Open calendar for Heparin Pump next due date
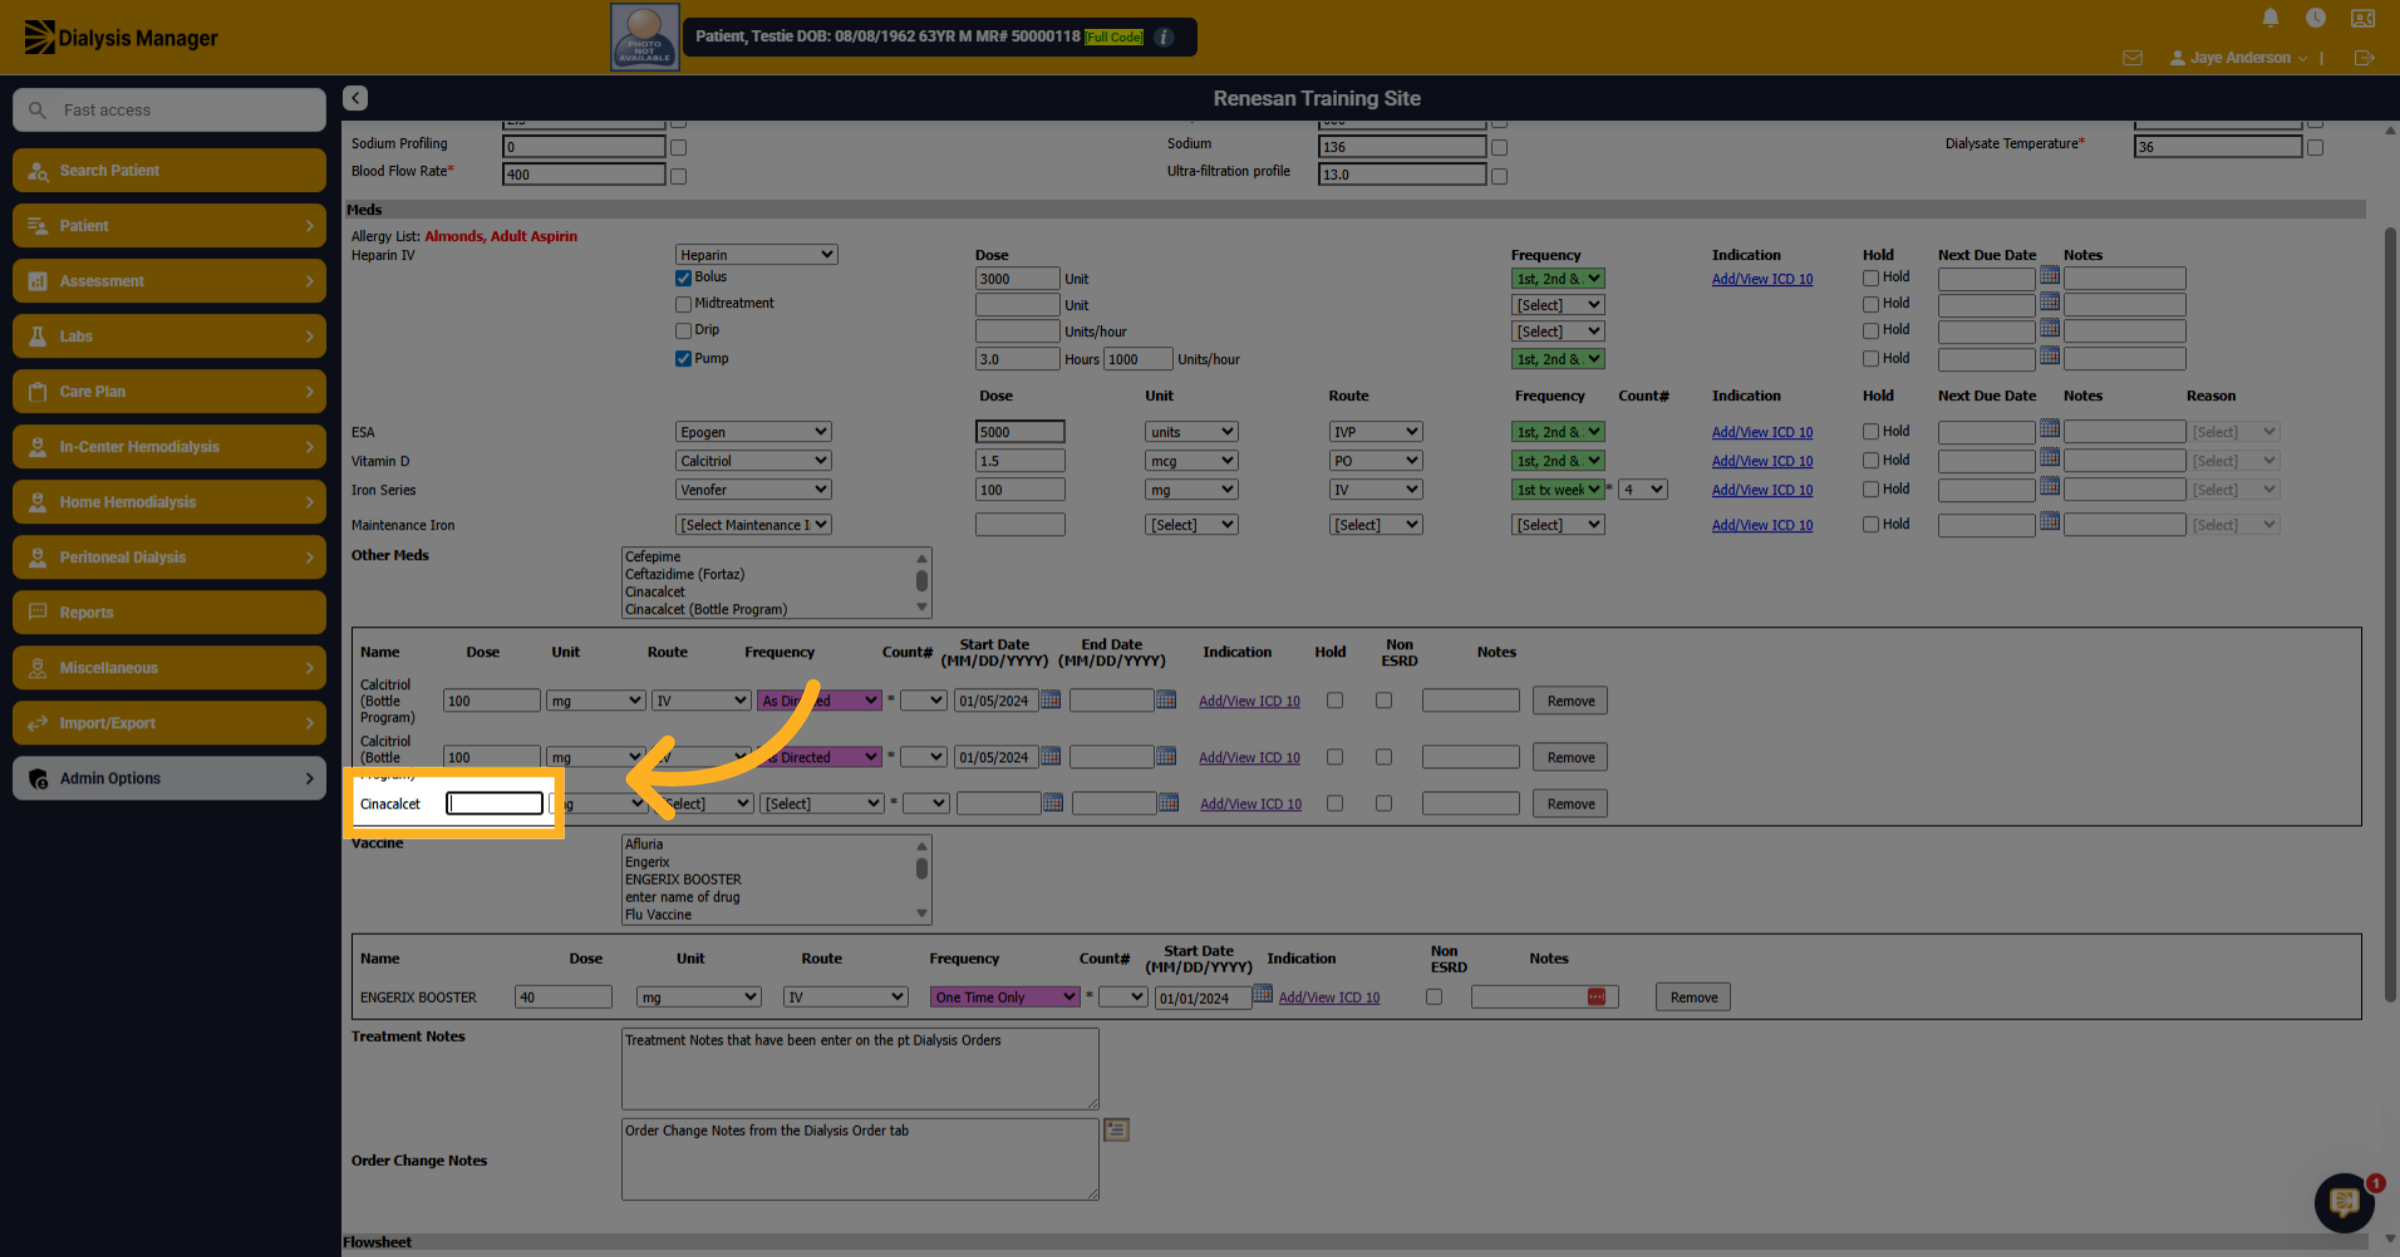Image resolution: width=2400 pixels, height=1257 pixels. coord(2049,355)
